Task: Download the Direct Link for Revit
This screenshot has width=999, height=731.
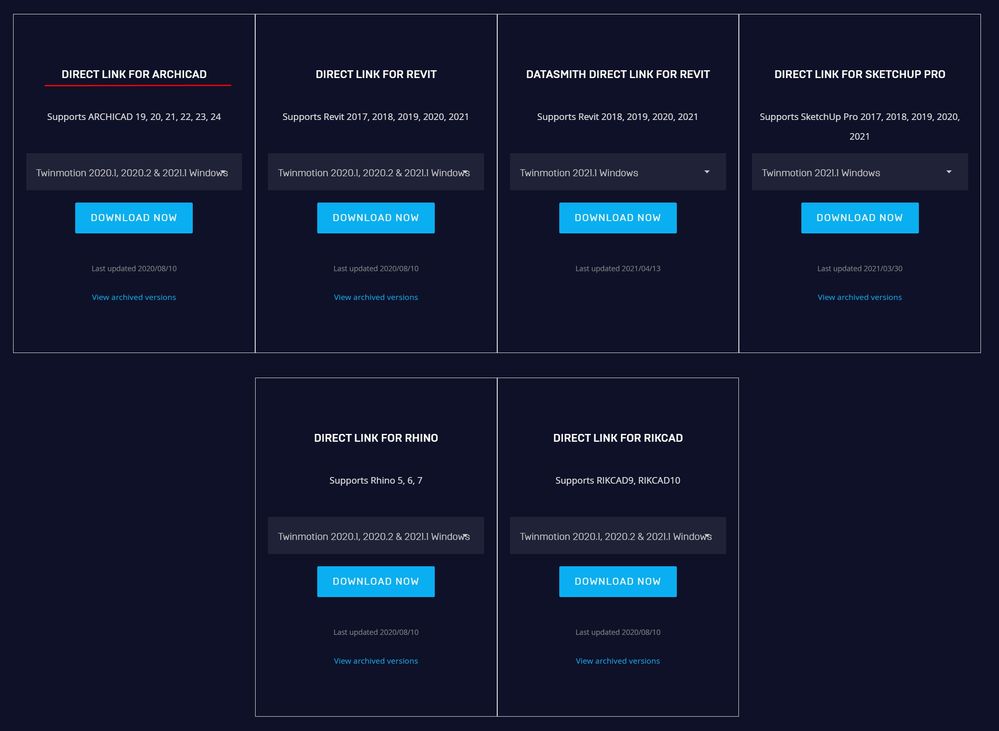Action: click(376, 218)
